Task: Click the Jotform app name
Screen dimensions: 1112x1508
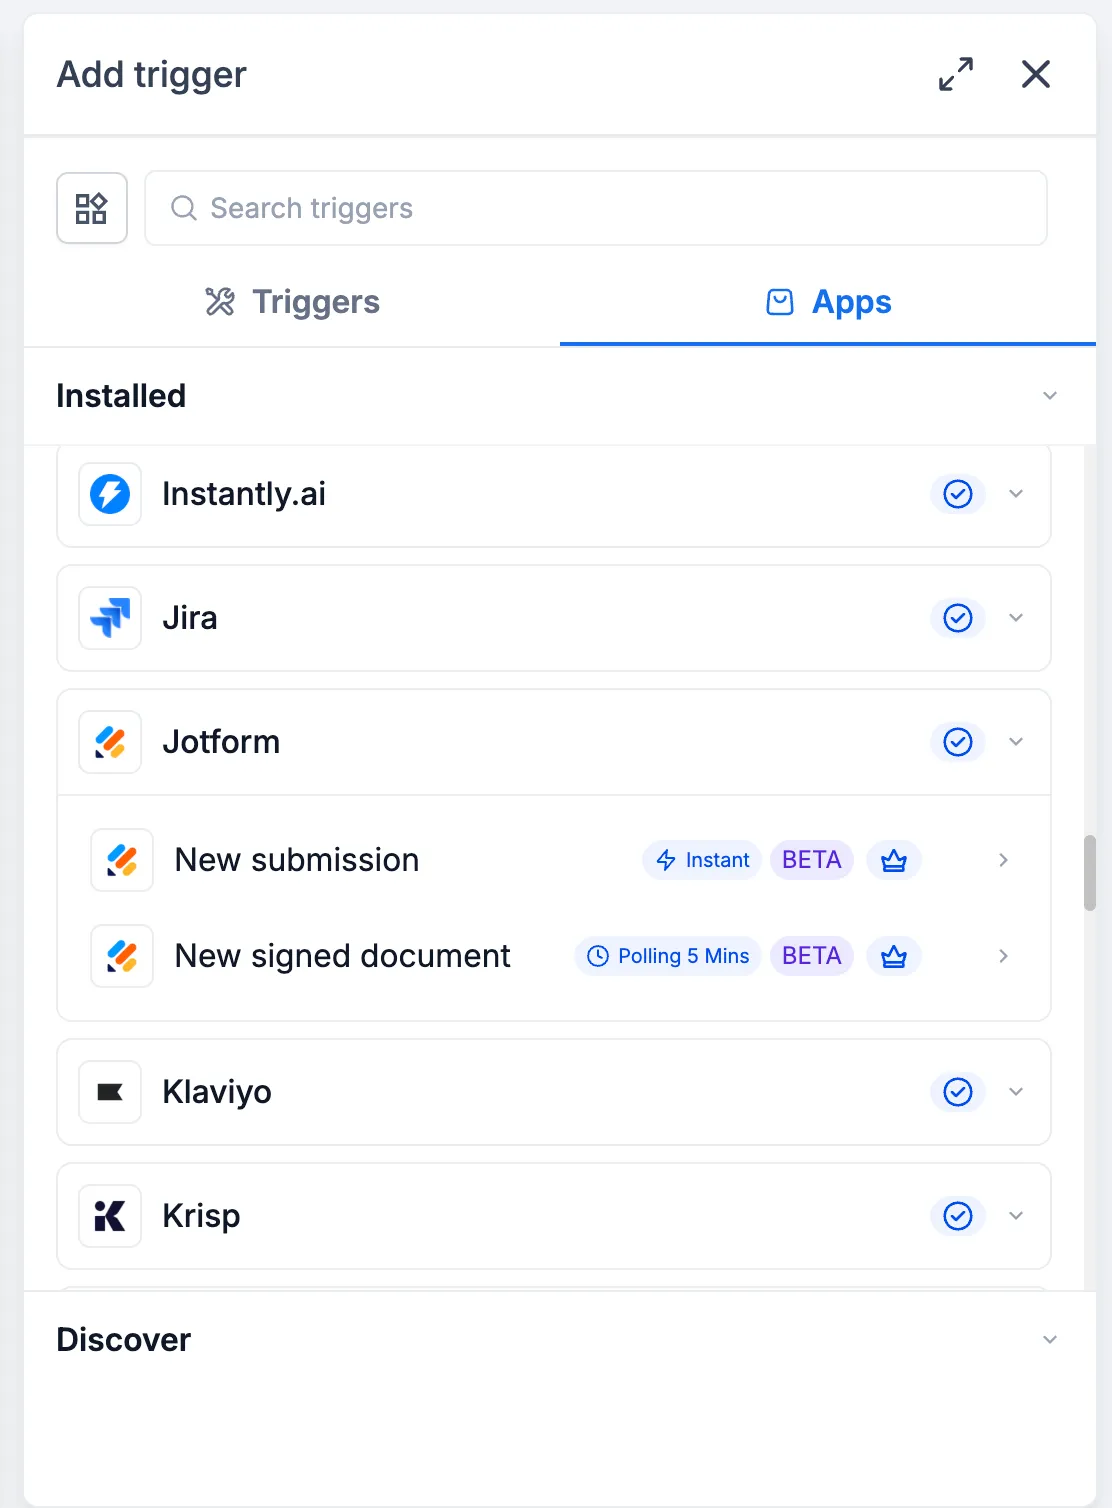Action: [x=221, y=742]
